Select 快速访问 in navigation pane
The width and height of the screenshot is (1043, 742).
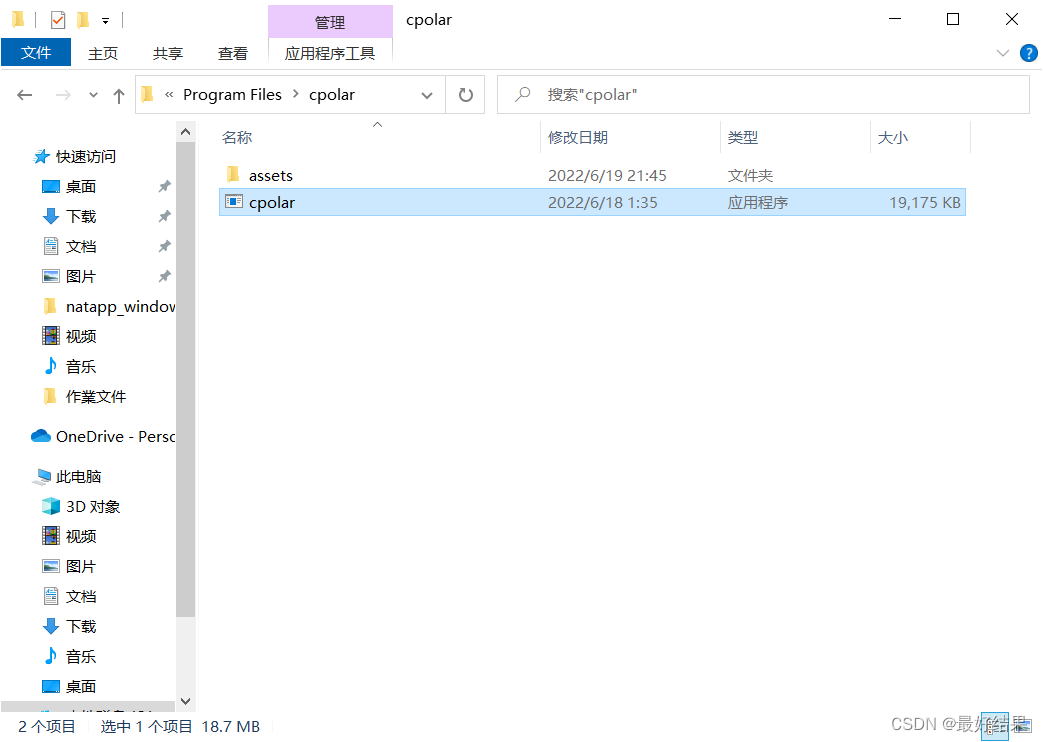click(x=86, y=157)
